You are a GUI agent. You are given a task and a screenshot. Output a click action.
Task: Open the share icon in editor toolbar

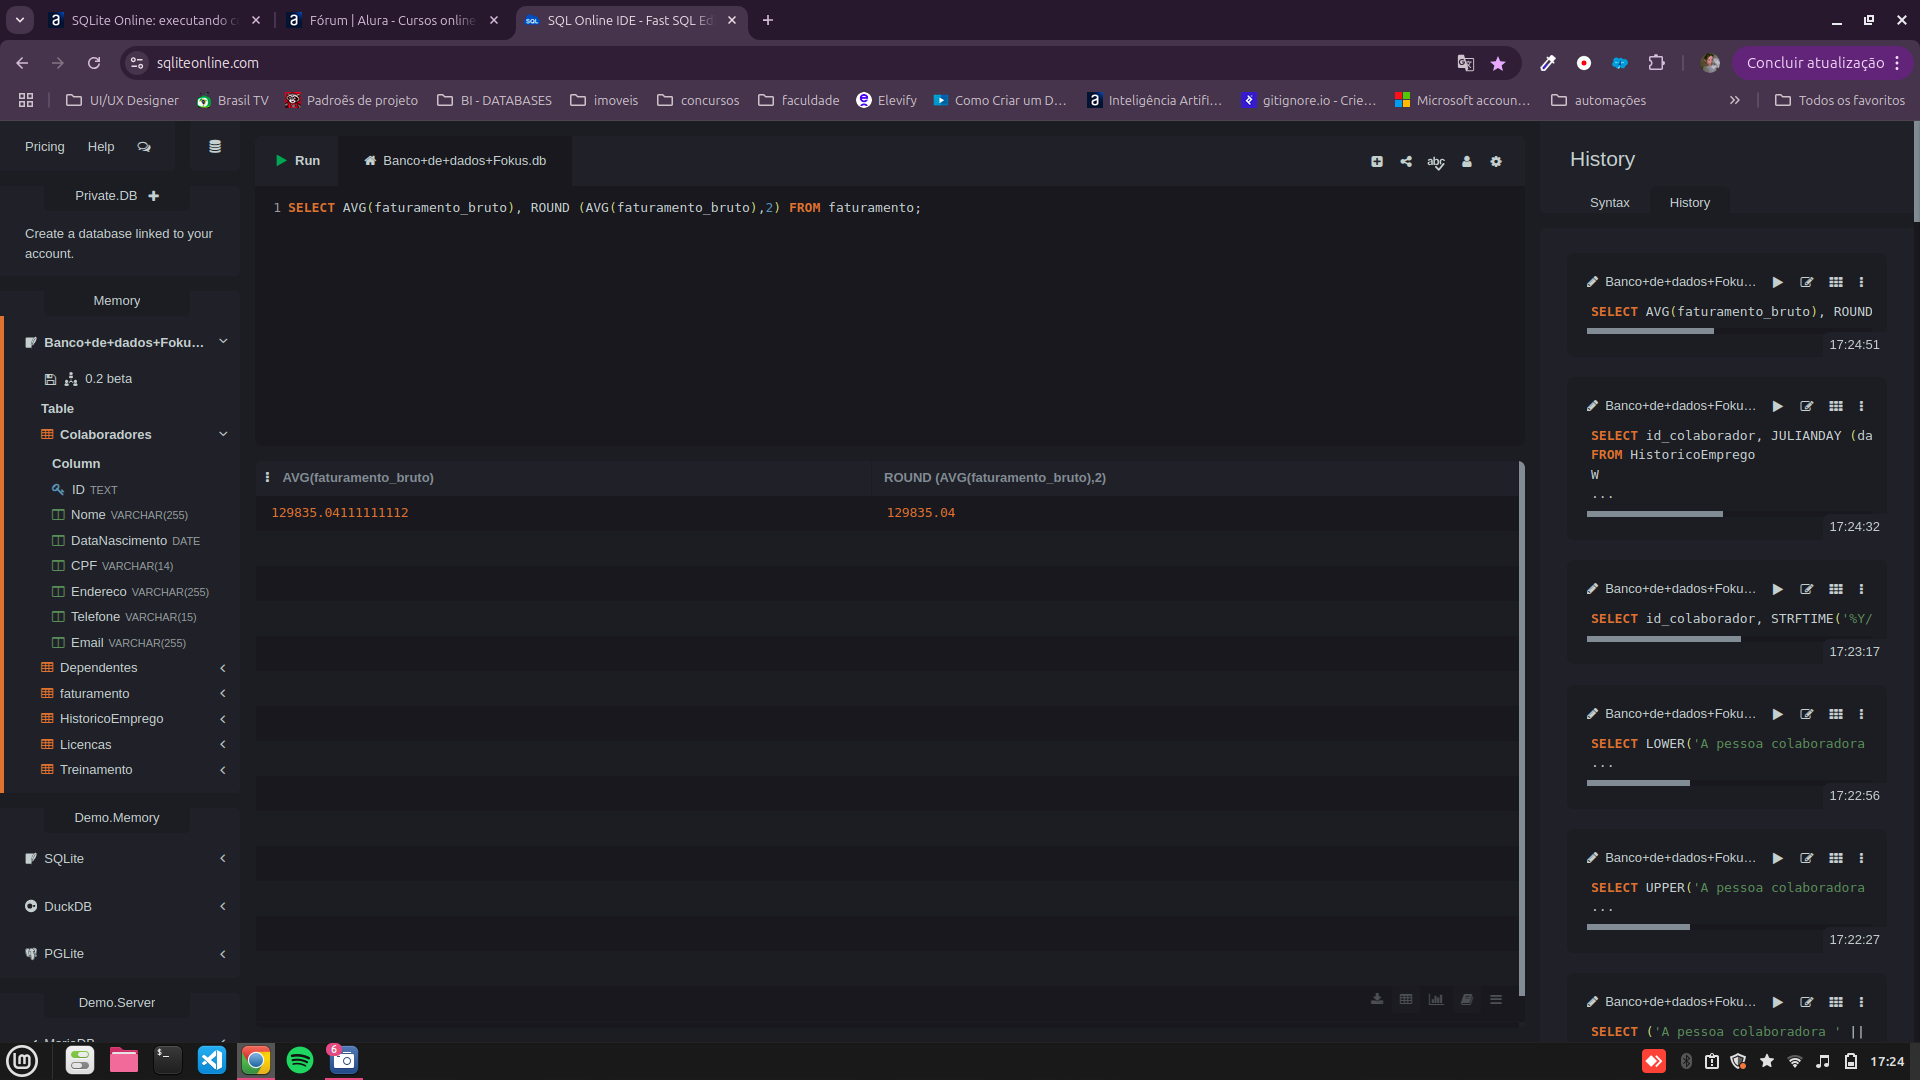click(1406, 162)
